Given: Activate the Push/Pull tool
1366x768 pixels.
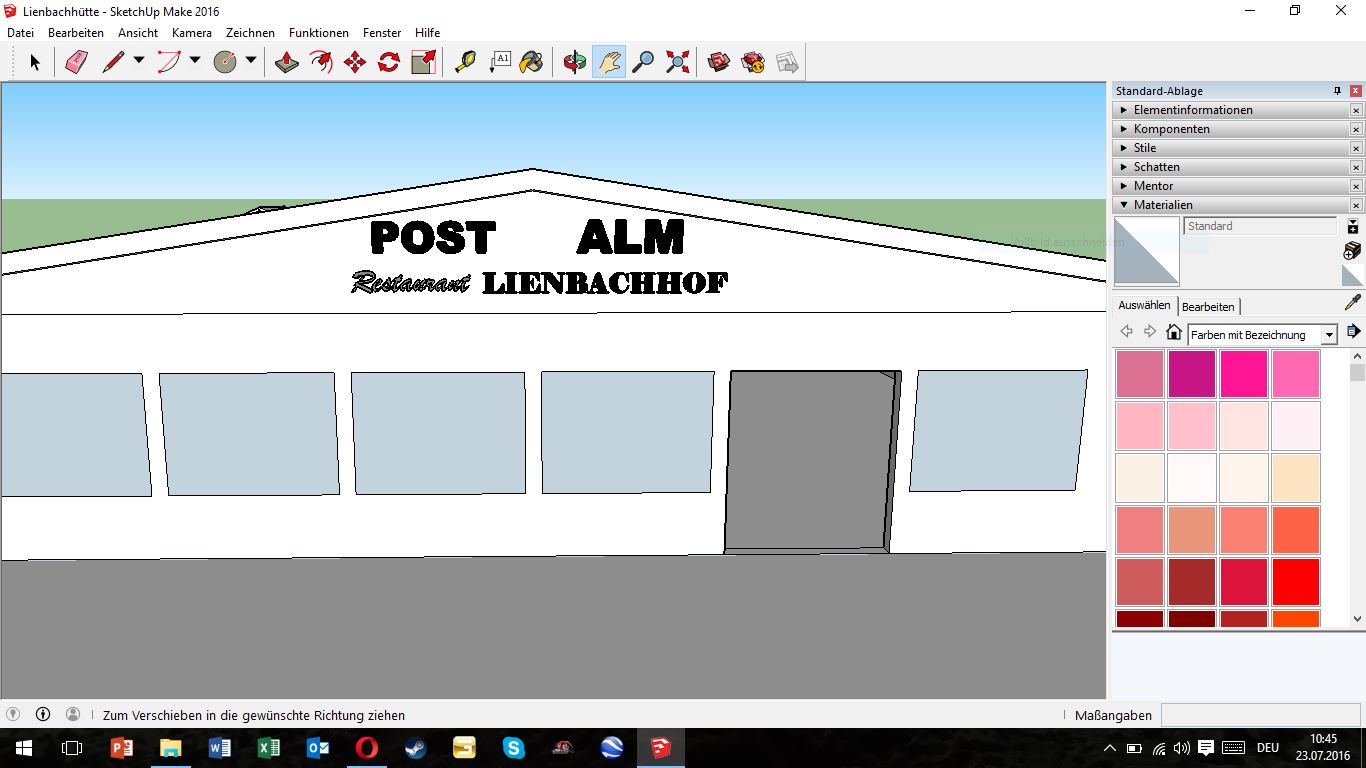Looking at the screenshot, I should [287, 62].
